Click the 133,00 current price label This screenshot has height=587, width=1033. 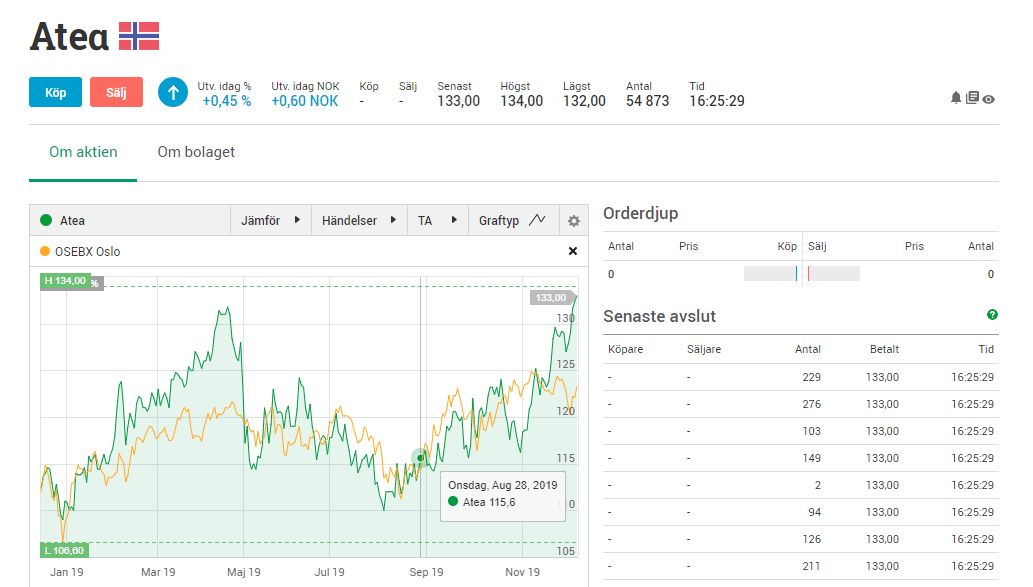pos(551,298)
